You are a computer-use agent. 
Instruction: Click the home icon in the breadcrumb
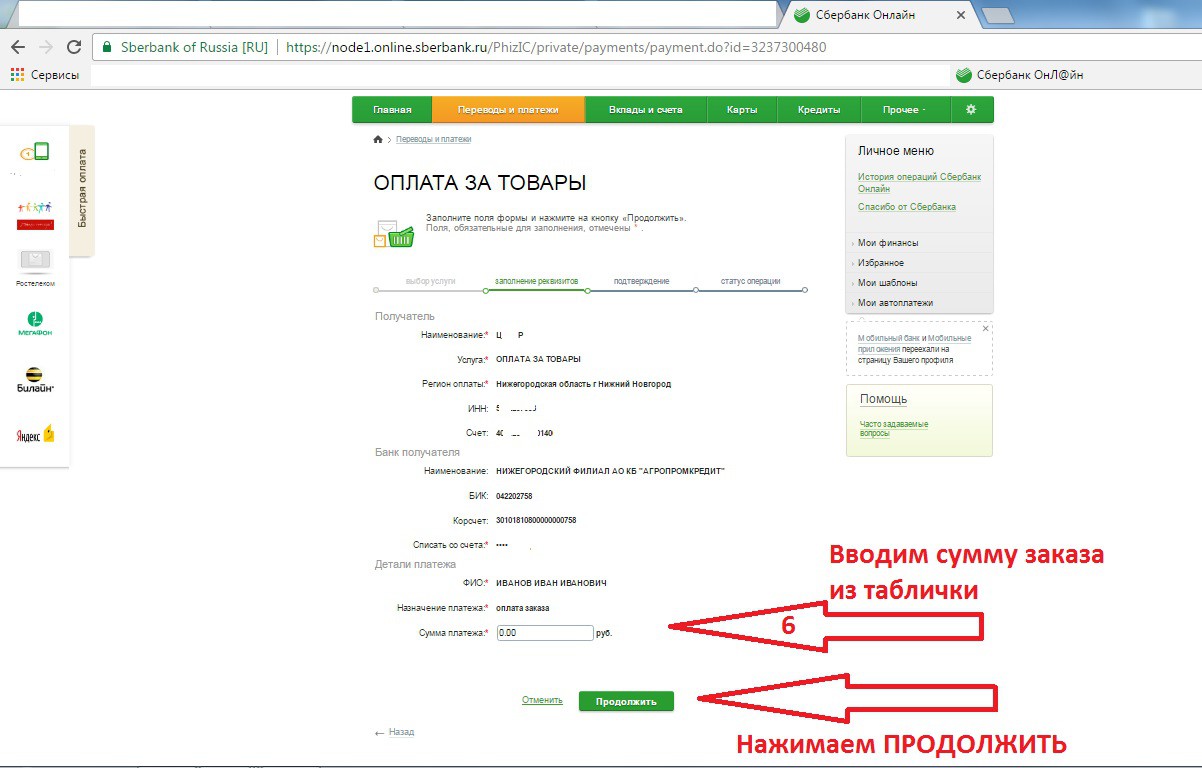point(378,139)
